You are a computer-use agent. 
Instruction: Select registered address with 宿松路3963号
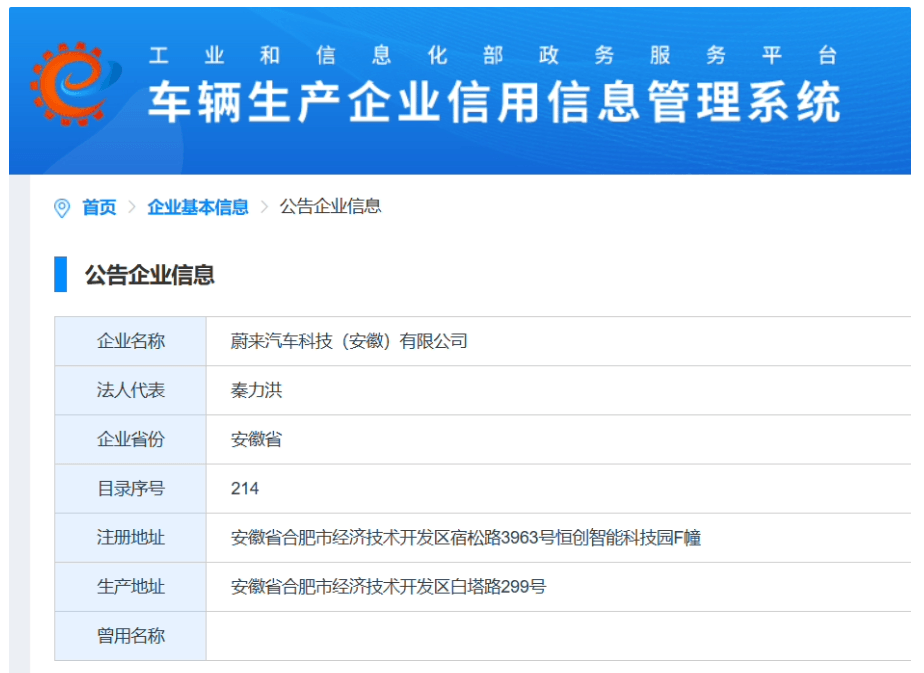coord(466,538)
